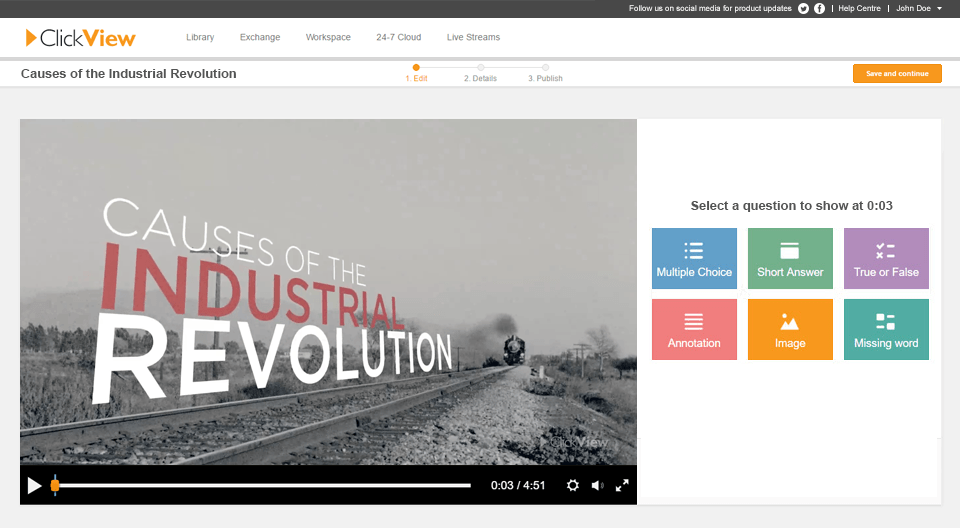Add a Multiple Choice question
Screen dimensions: 960x528
(x=694, y=258)
